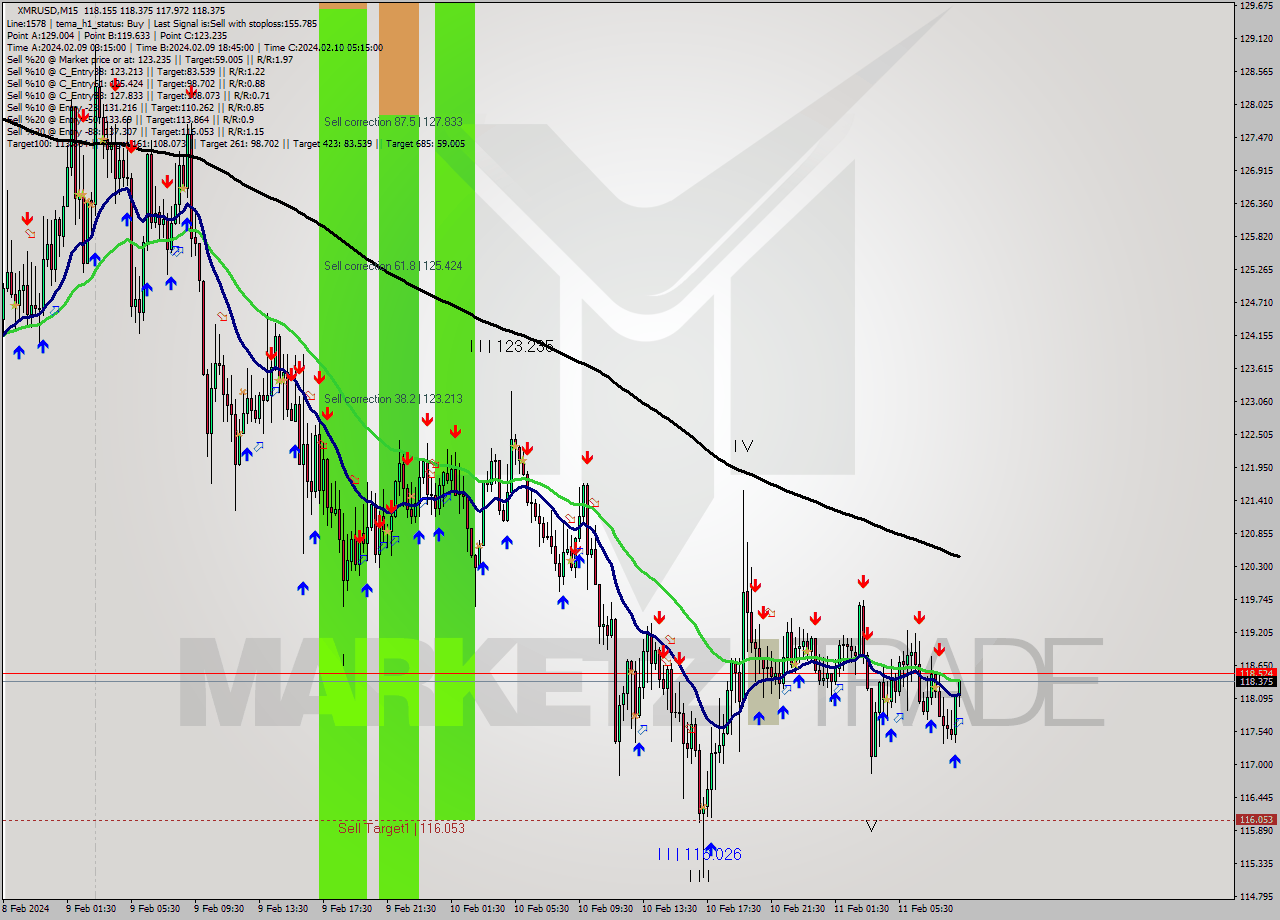The height and width of the screenshot is (920, 1280).
Task: Click the '9 Feb 09:30' time label
Action: coord(219,909)
